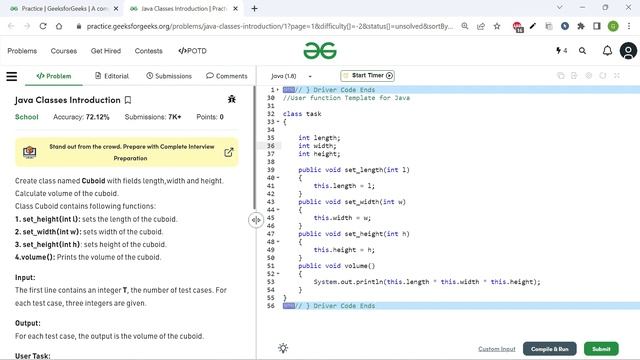Switch to the Editorial tab

(112, 76)
